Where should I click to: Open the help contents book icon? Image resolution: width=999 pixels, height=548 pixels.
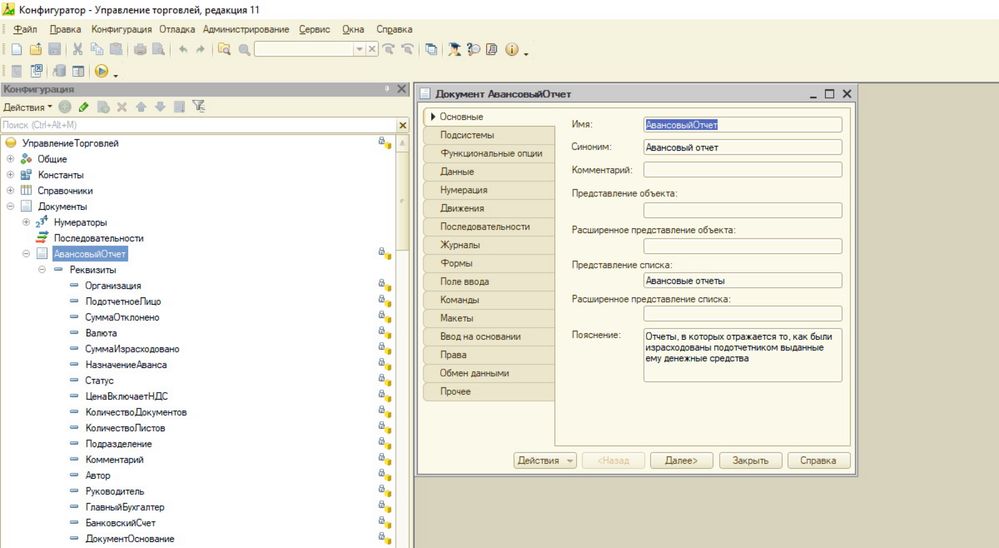coord(491,50)
